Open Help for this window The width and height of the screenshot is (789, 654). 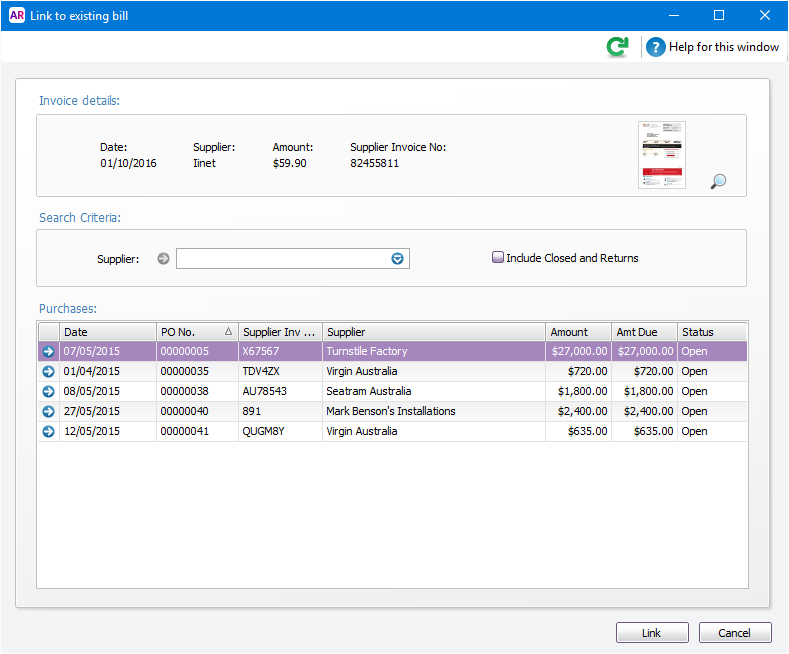pos(713,47)
